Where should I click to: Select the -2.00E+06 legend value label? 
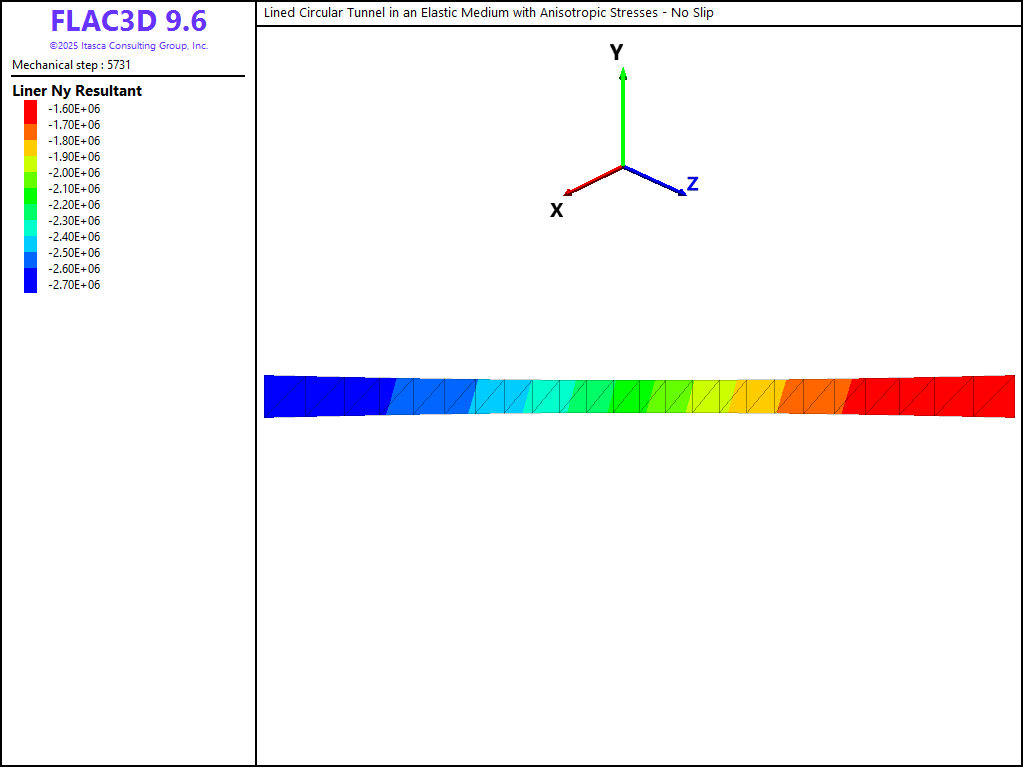coord(74,173)
